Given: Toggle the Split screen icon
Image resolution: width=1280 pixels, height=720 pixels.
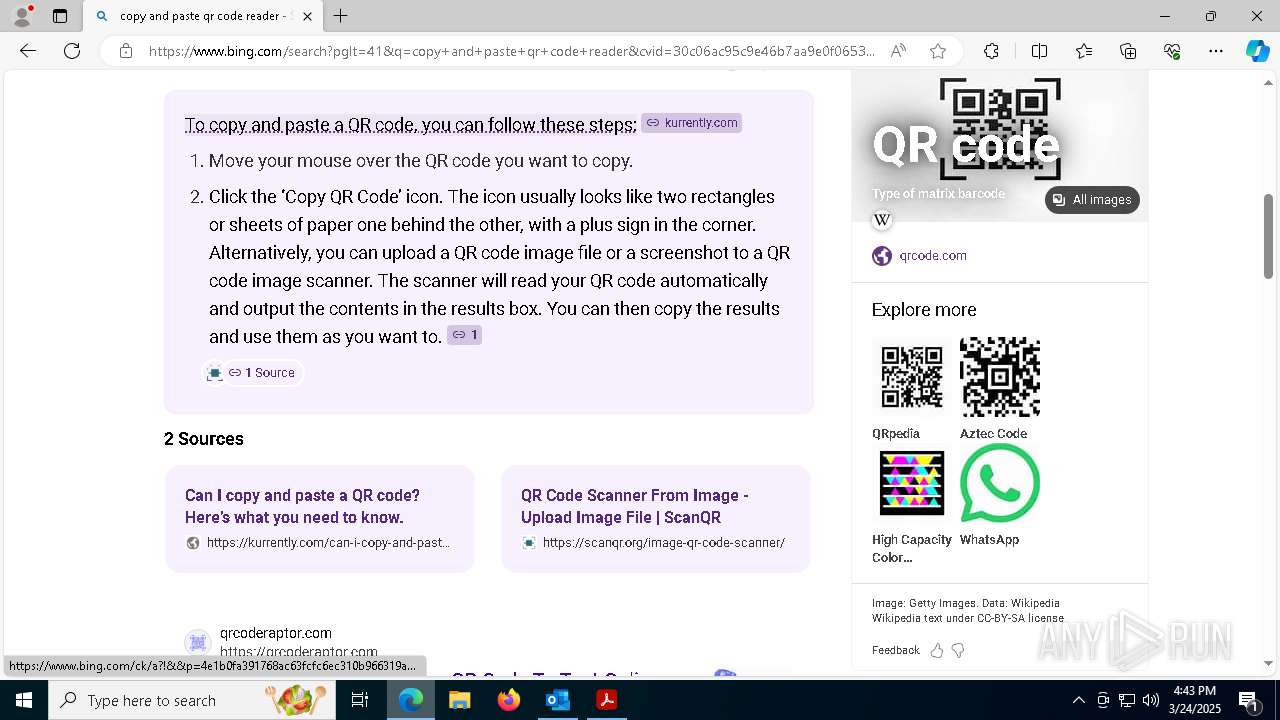Looking at the screenshot, I should point(1039,51).
